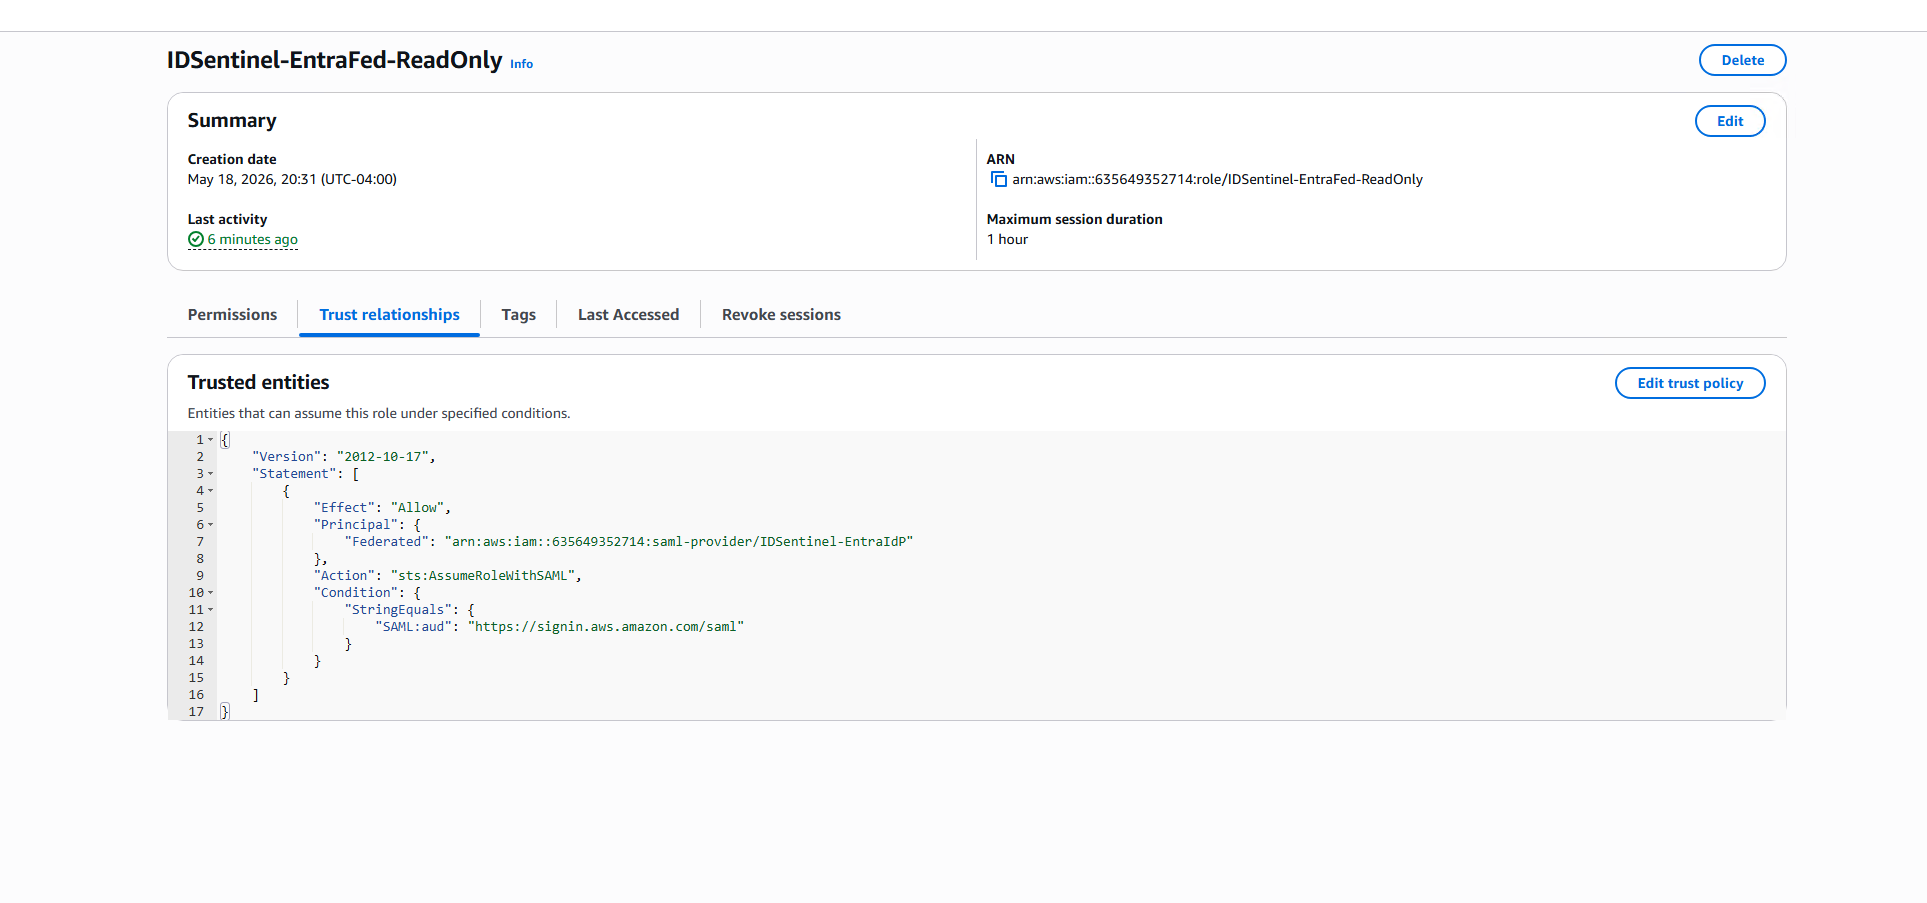This screenshot has width=1927, height=903.
Task: Click the green check last activity icon
Action: click(x=196, y=240)
